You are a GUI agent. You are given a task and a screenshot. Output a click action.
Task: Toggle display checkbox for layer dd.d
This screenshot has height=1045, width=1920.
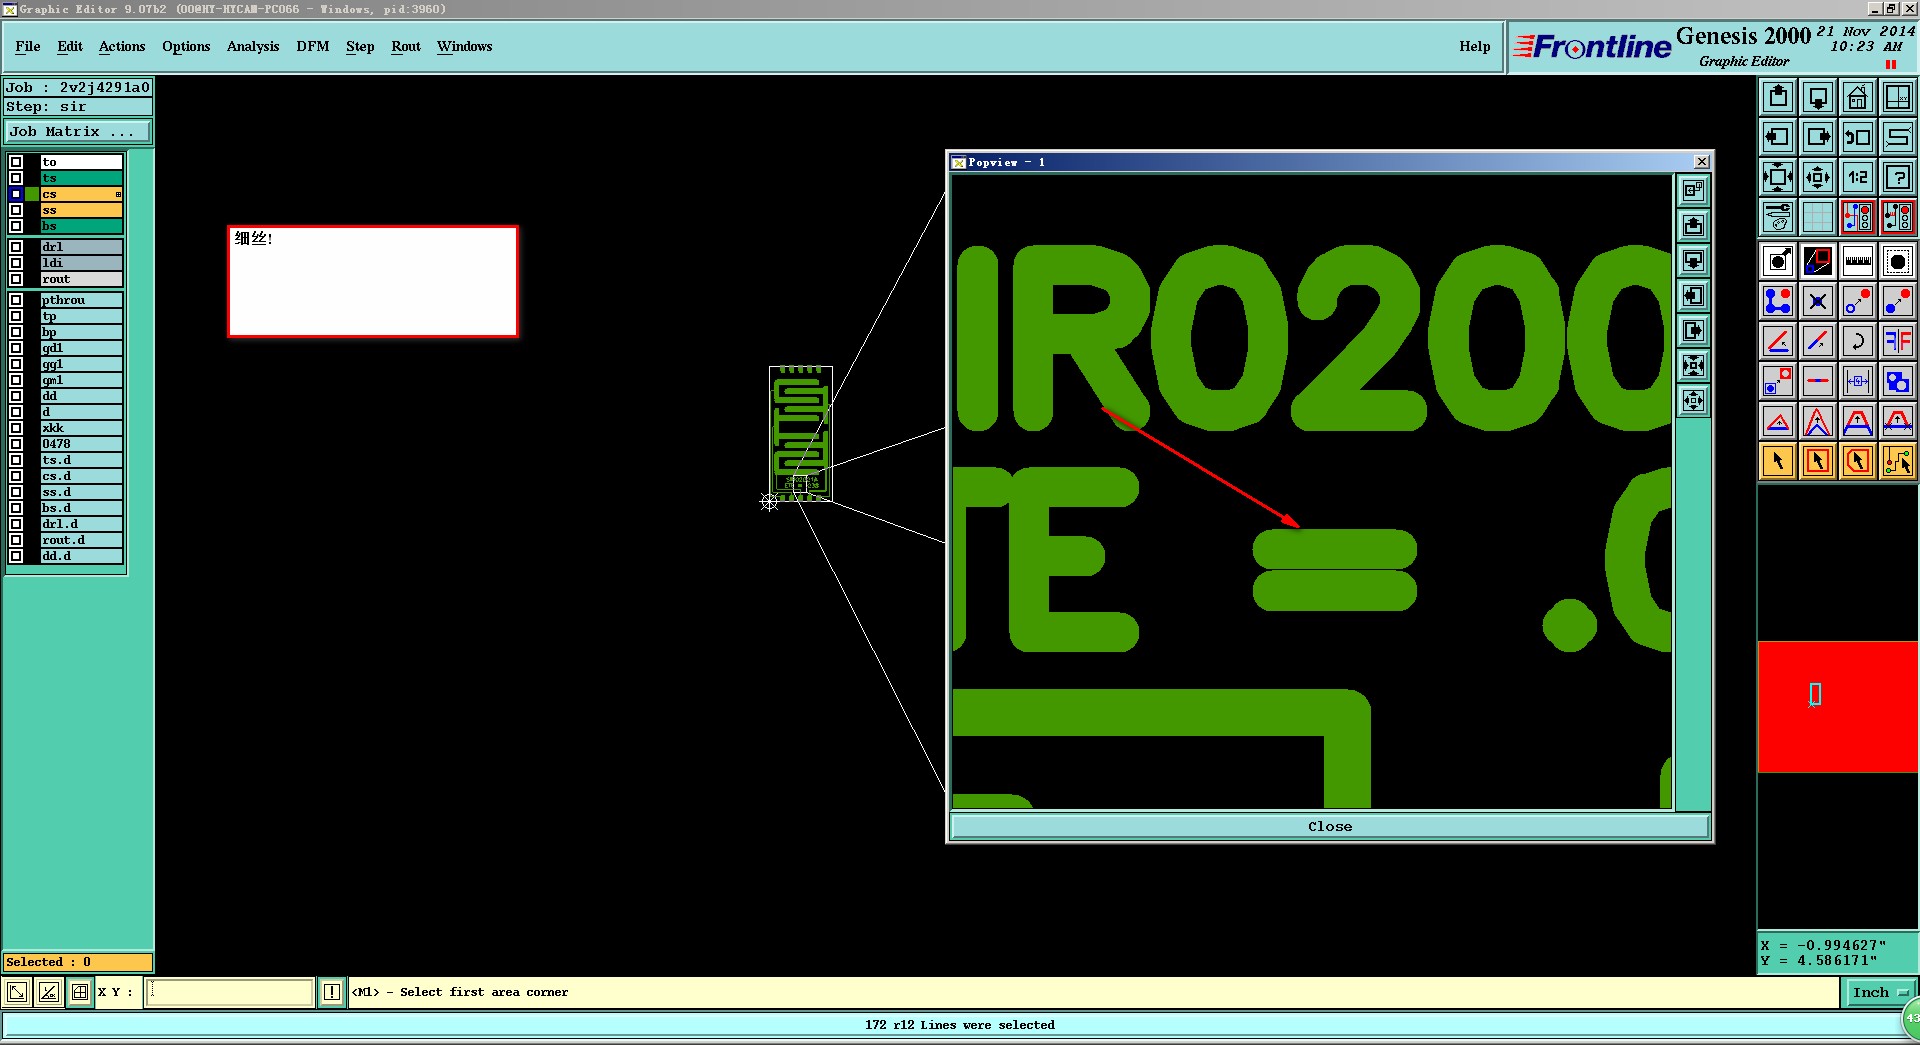(16, 556)
